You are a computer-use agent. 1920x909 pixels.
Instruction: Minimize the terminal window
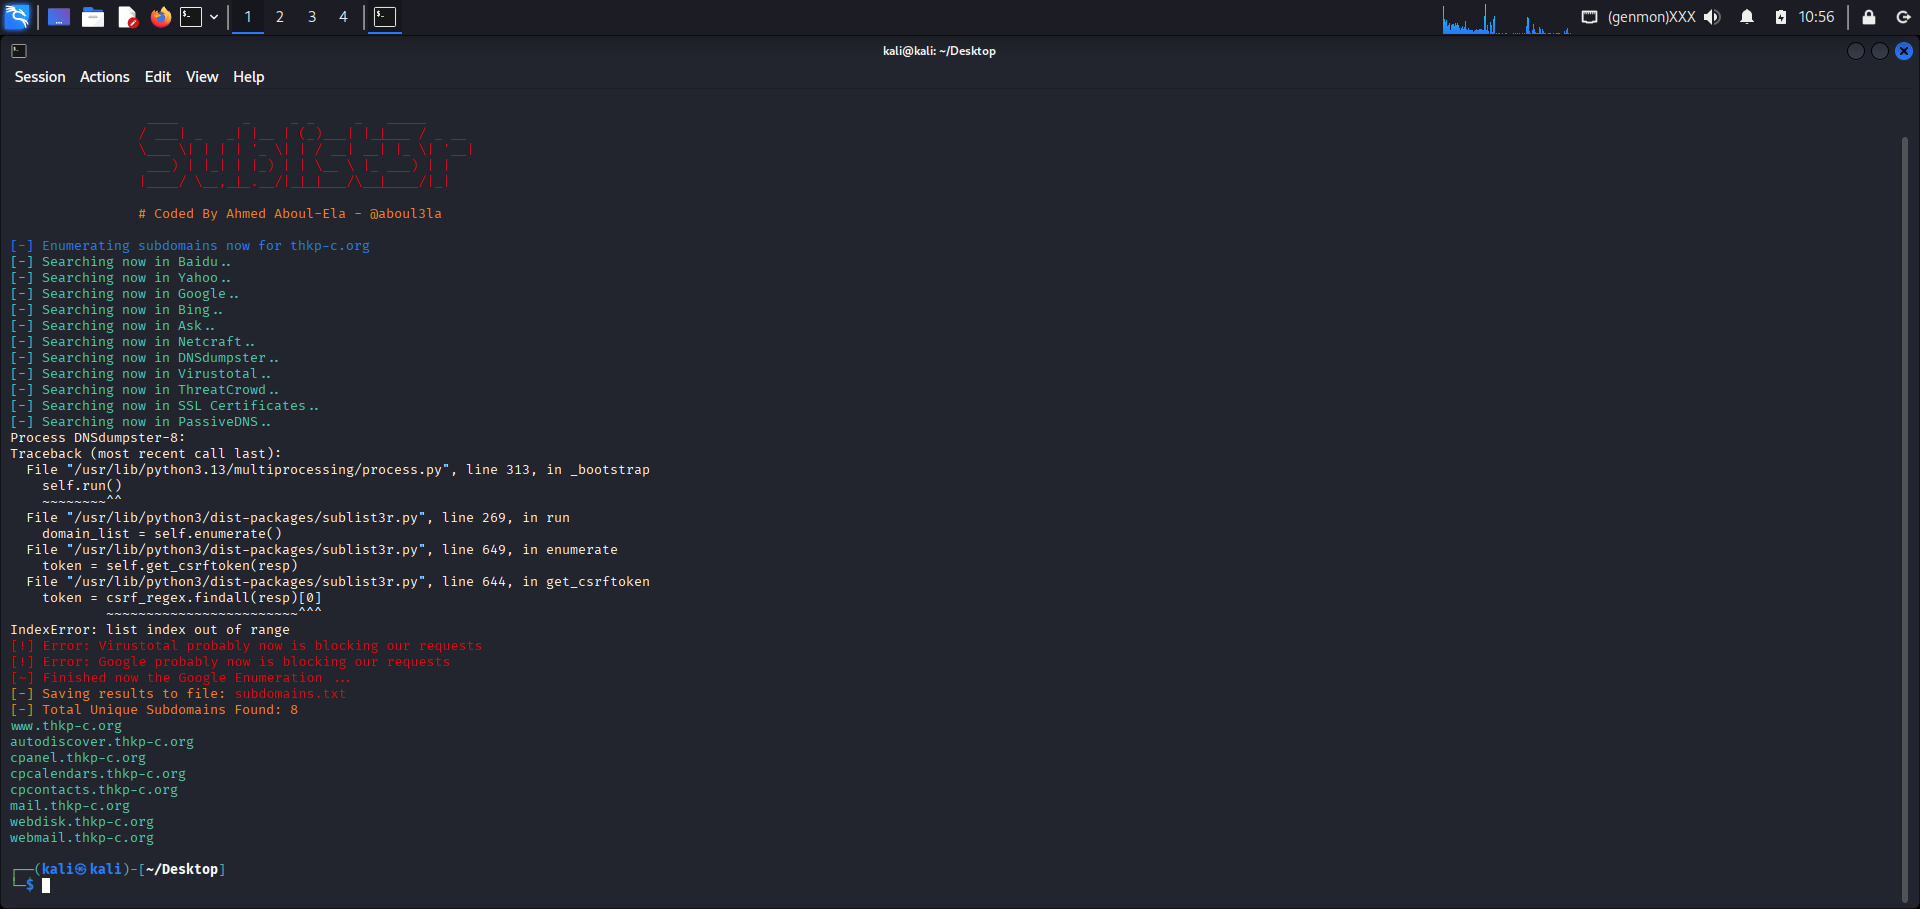[x=1855, y=51]
